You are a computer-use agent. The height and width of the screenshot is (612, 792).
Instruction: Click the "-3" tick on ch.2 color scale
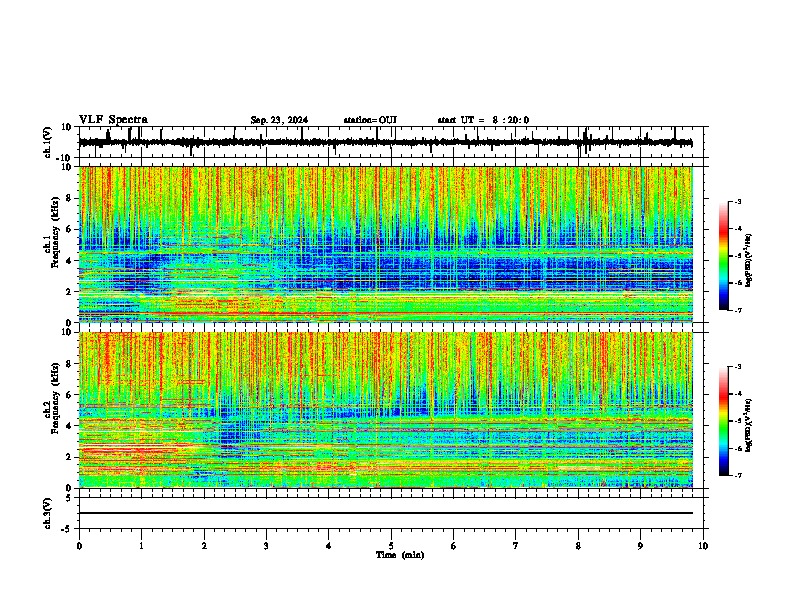pos(738,367)
